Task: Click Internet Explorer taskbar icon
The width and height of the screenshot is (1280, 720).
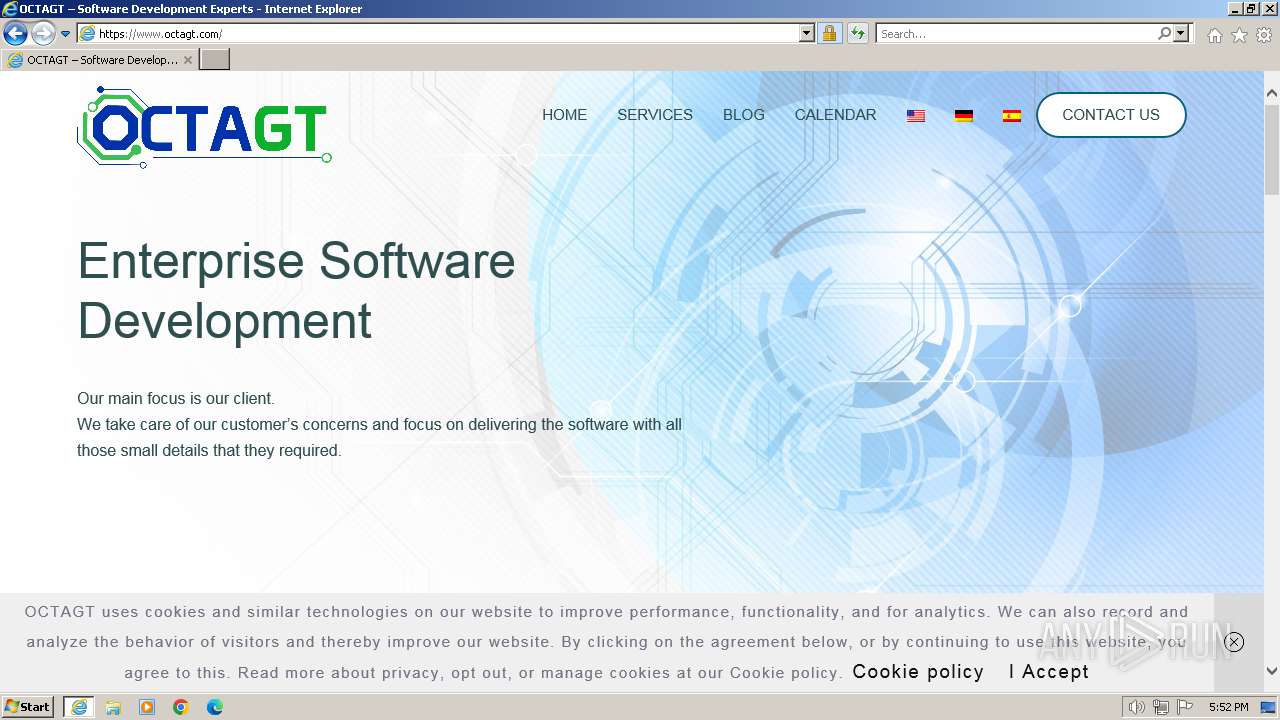Action: tap(79, 707)
